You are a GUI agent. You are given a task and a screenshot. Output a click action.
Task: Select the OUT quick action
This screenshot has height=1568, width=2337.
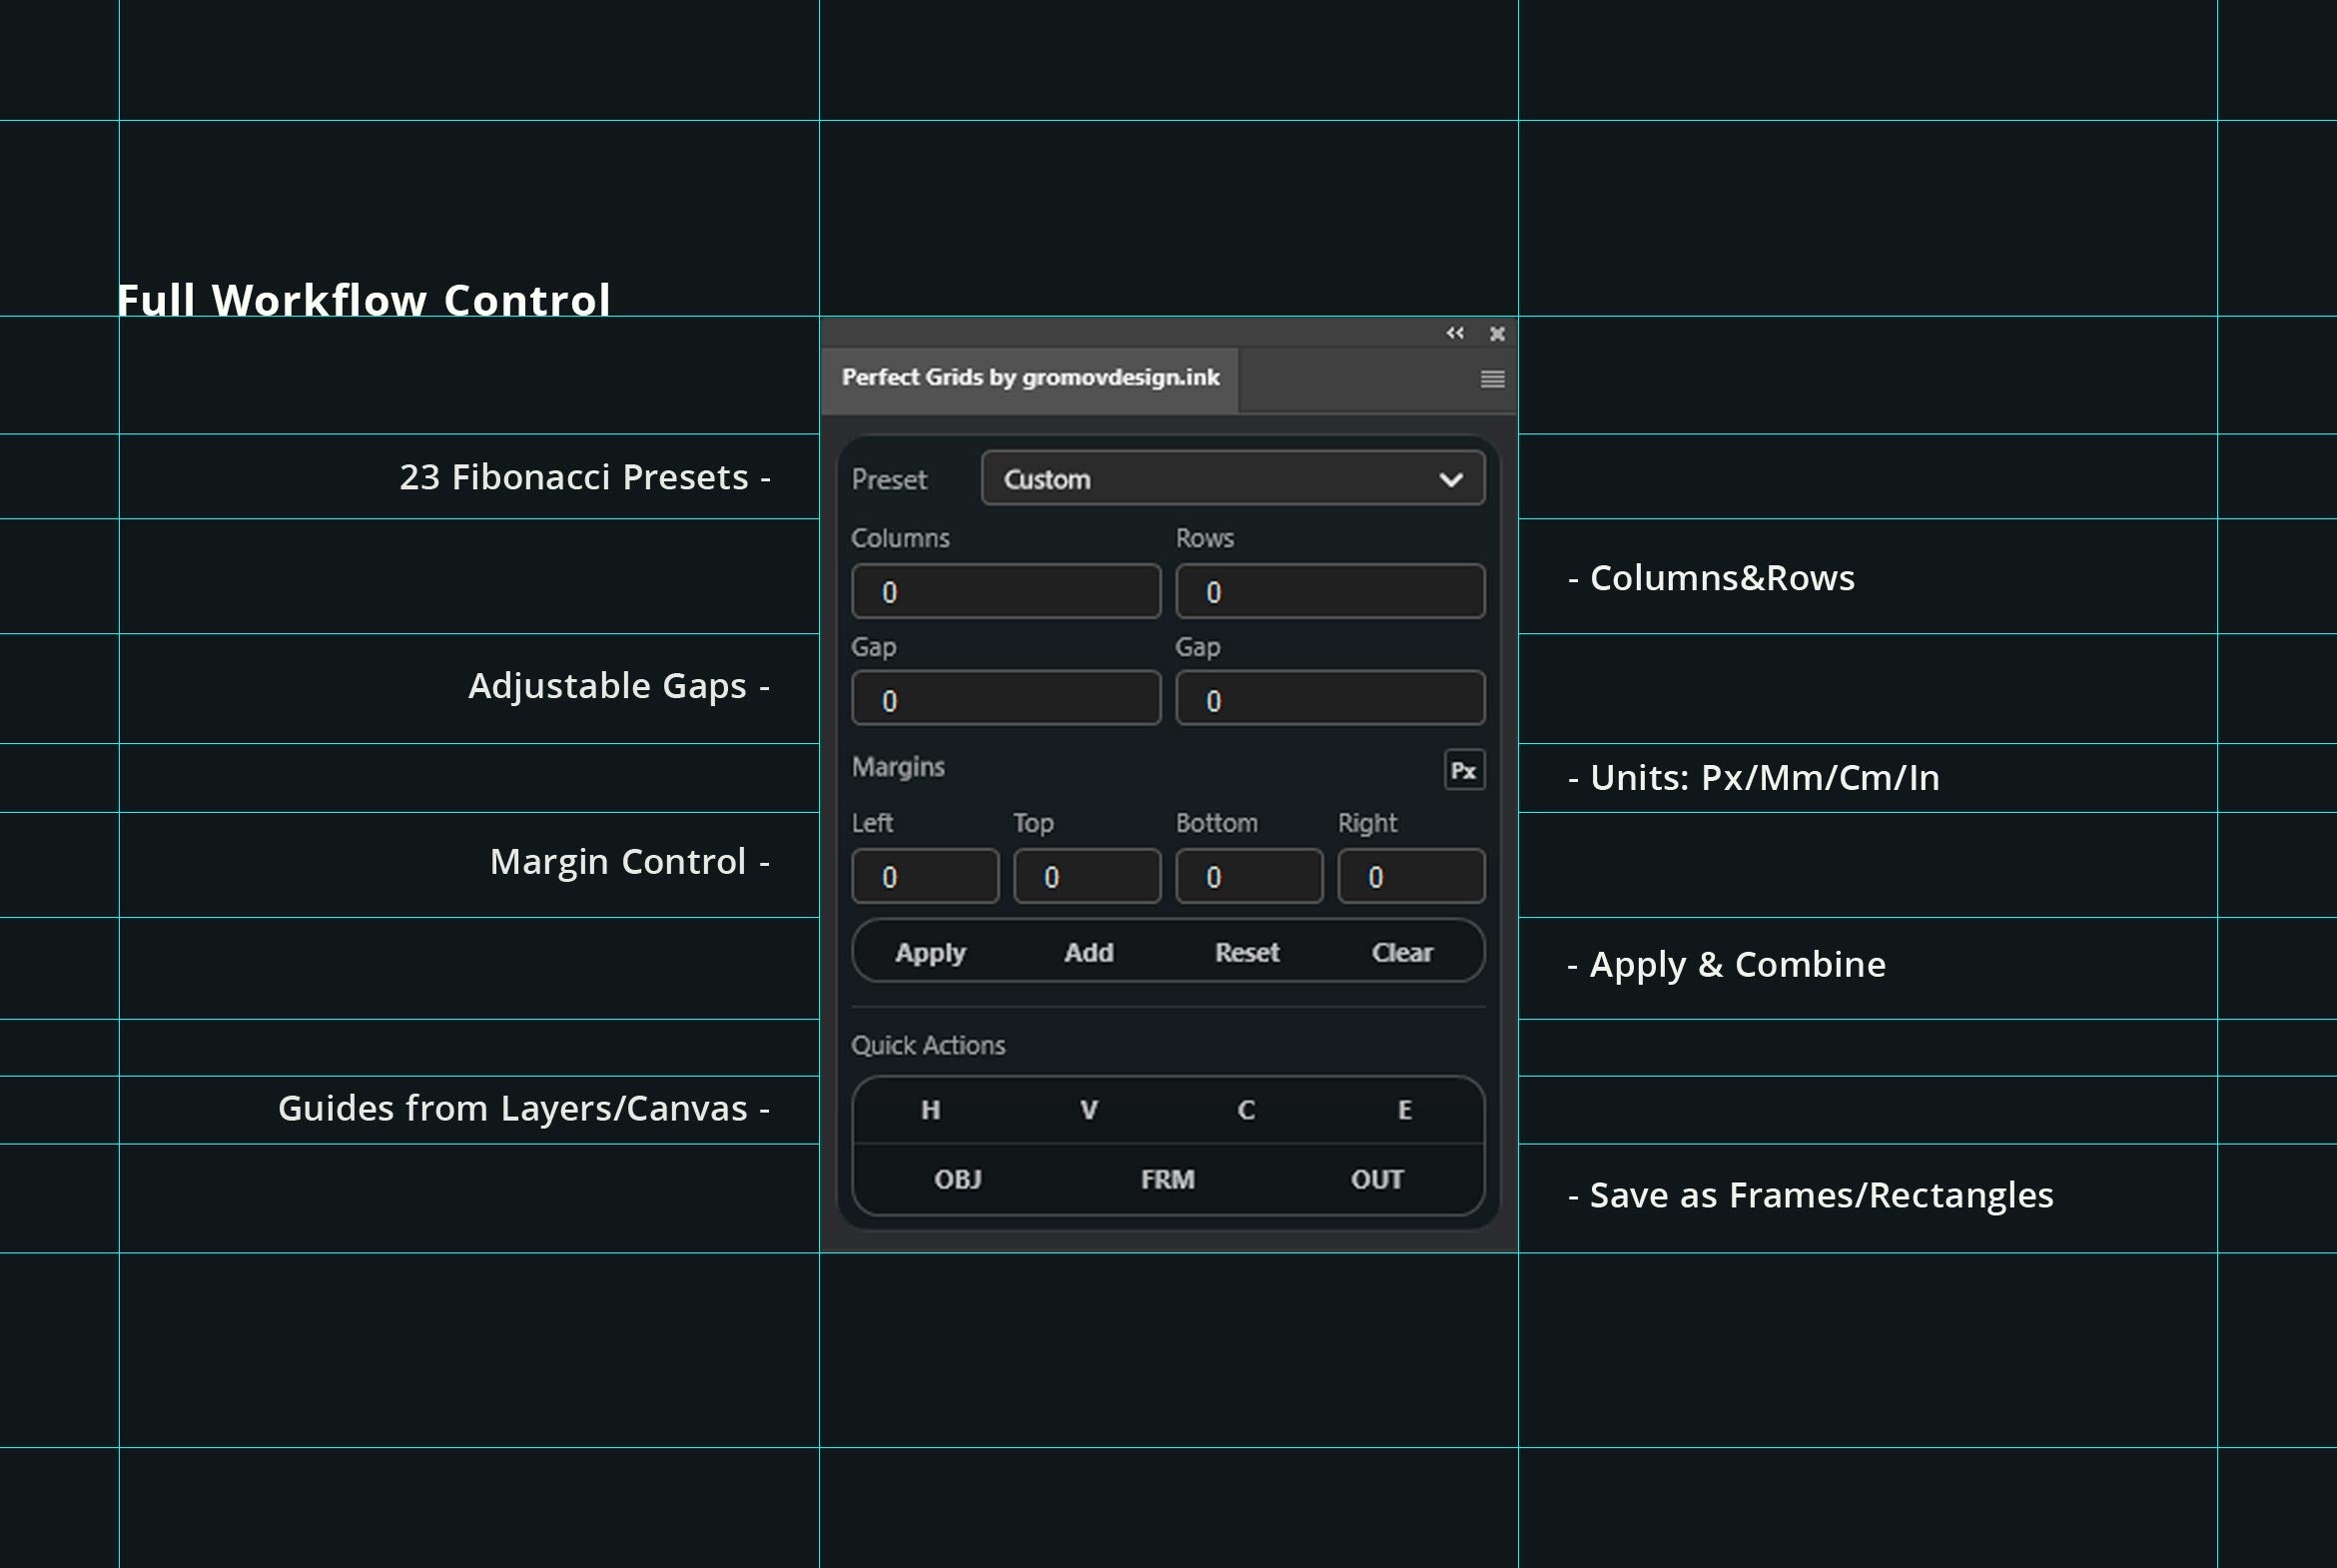(x=1377, y=1179)
